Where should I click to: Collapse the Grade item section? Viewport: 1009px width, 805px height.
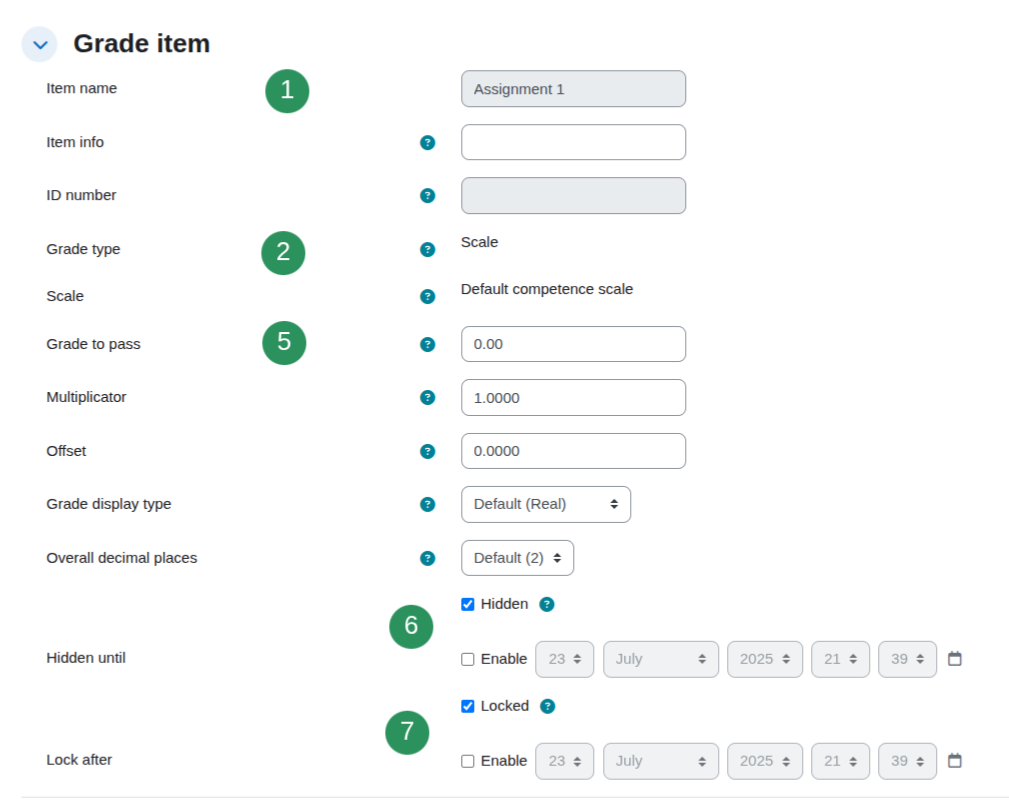tap(40, 44)
